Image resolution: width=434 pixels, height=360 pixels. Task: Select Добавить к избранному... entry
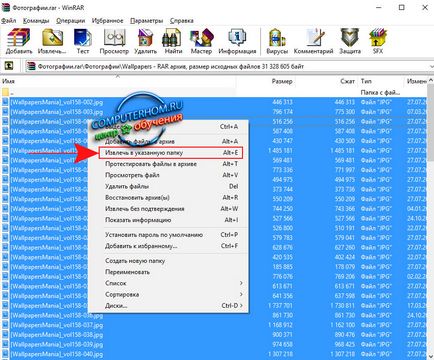pos(168,246)
